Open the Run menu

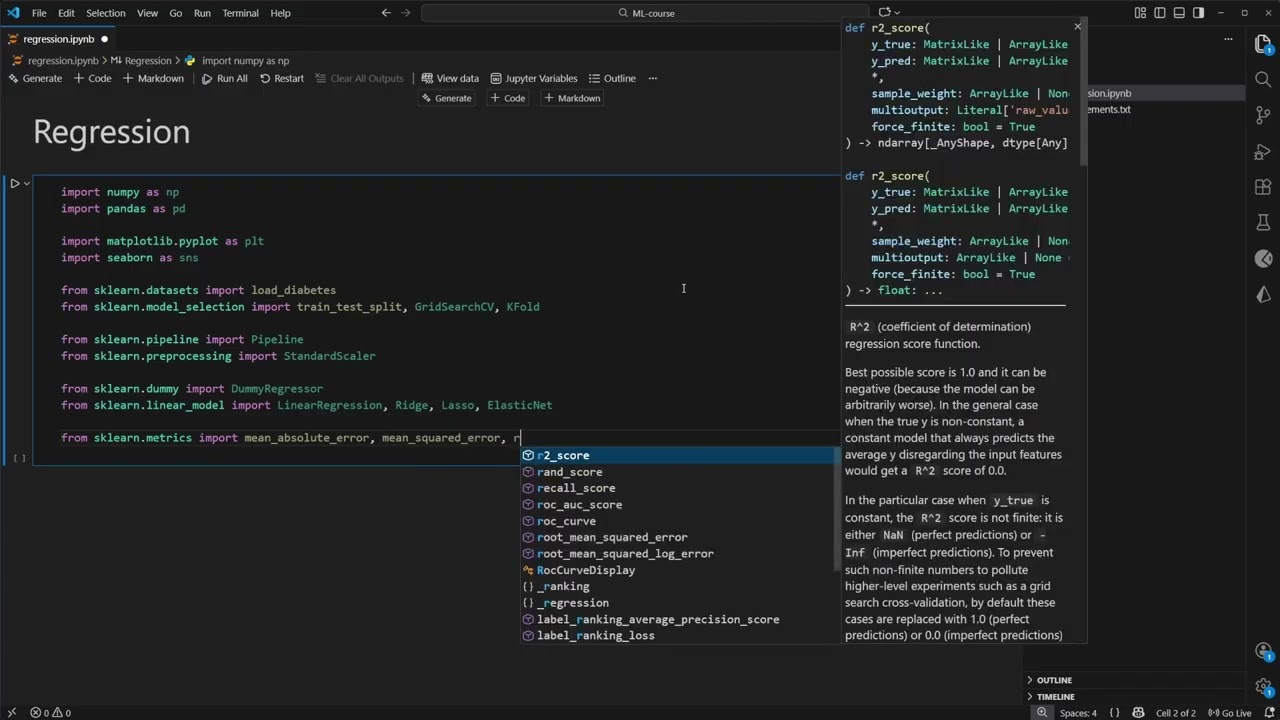(x=202, y=13)
